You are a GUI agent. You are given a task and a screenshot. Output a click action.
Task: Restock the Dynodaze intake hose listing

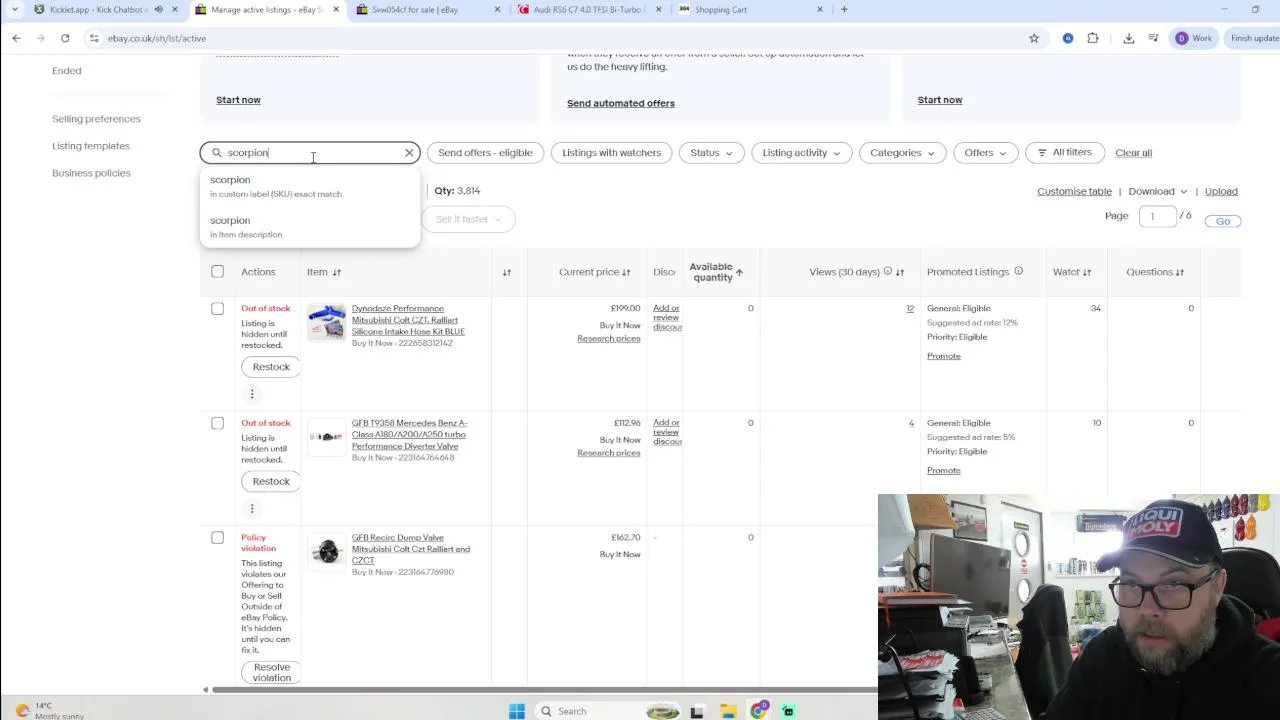click(x=271, y=367)
